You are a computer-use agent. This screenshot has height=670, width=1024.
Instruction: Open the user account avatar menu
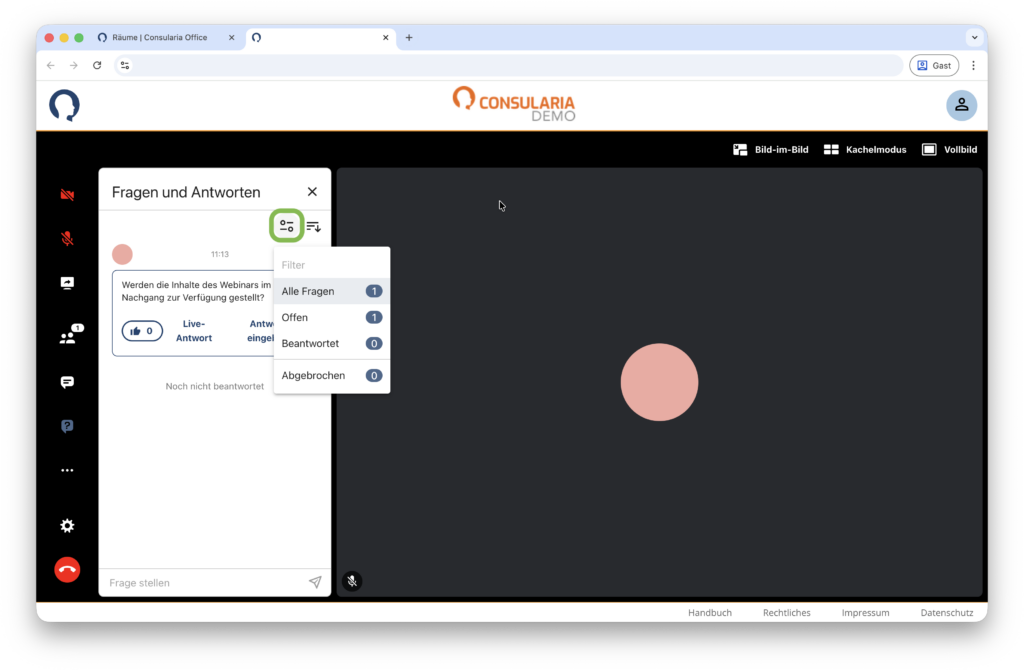961,105
